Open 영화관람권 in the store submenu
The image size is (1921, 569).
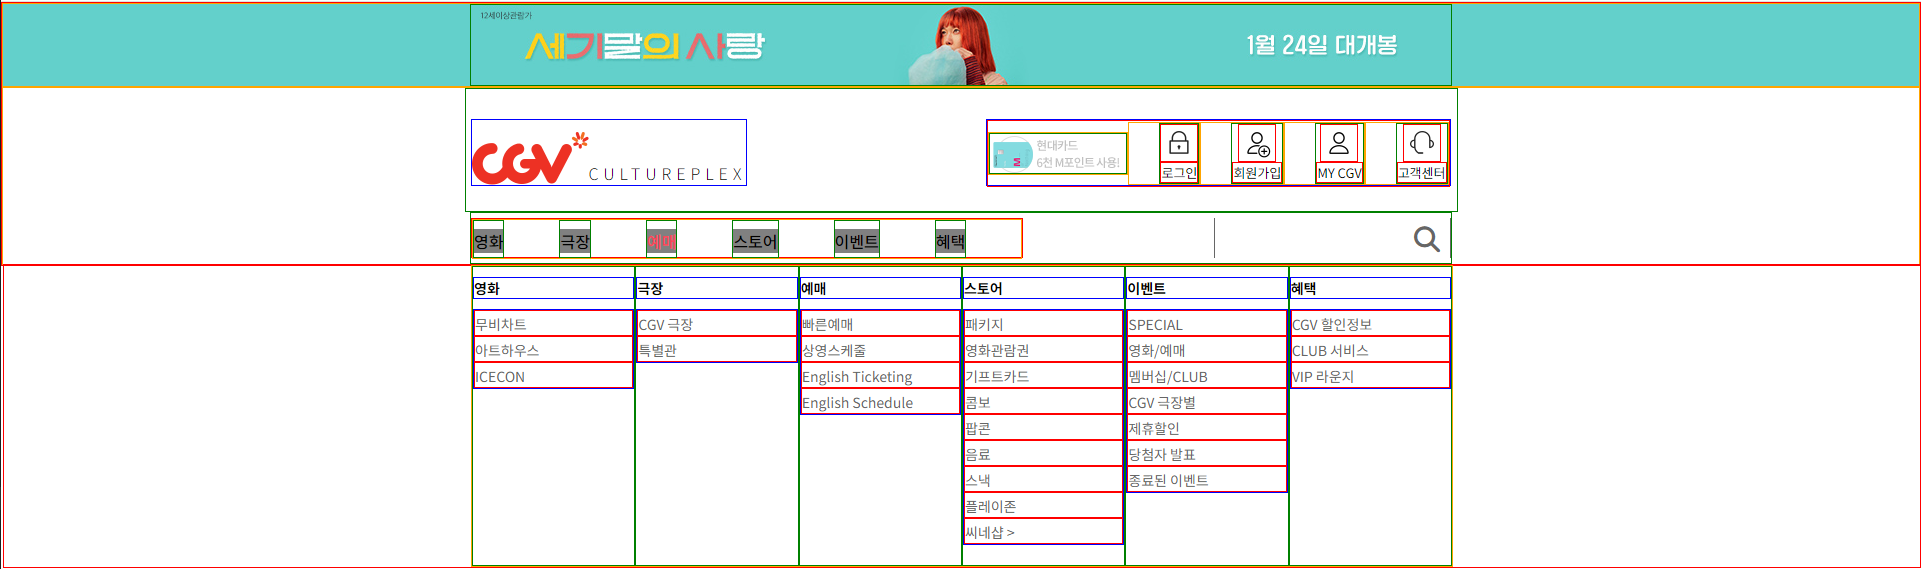[x=1043, y=350]
